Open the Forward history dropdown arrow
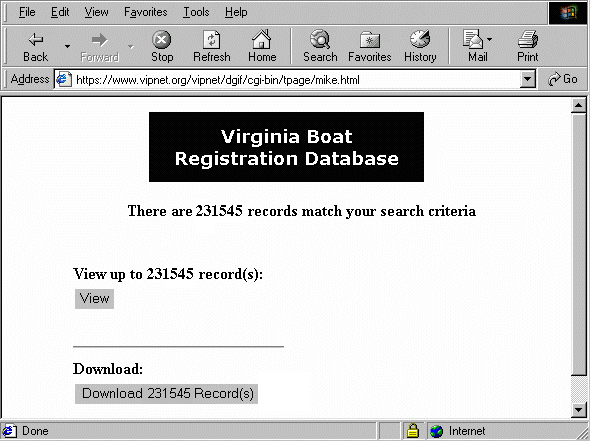This screenshot has height=441, width=590. click(131, 46)
